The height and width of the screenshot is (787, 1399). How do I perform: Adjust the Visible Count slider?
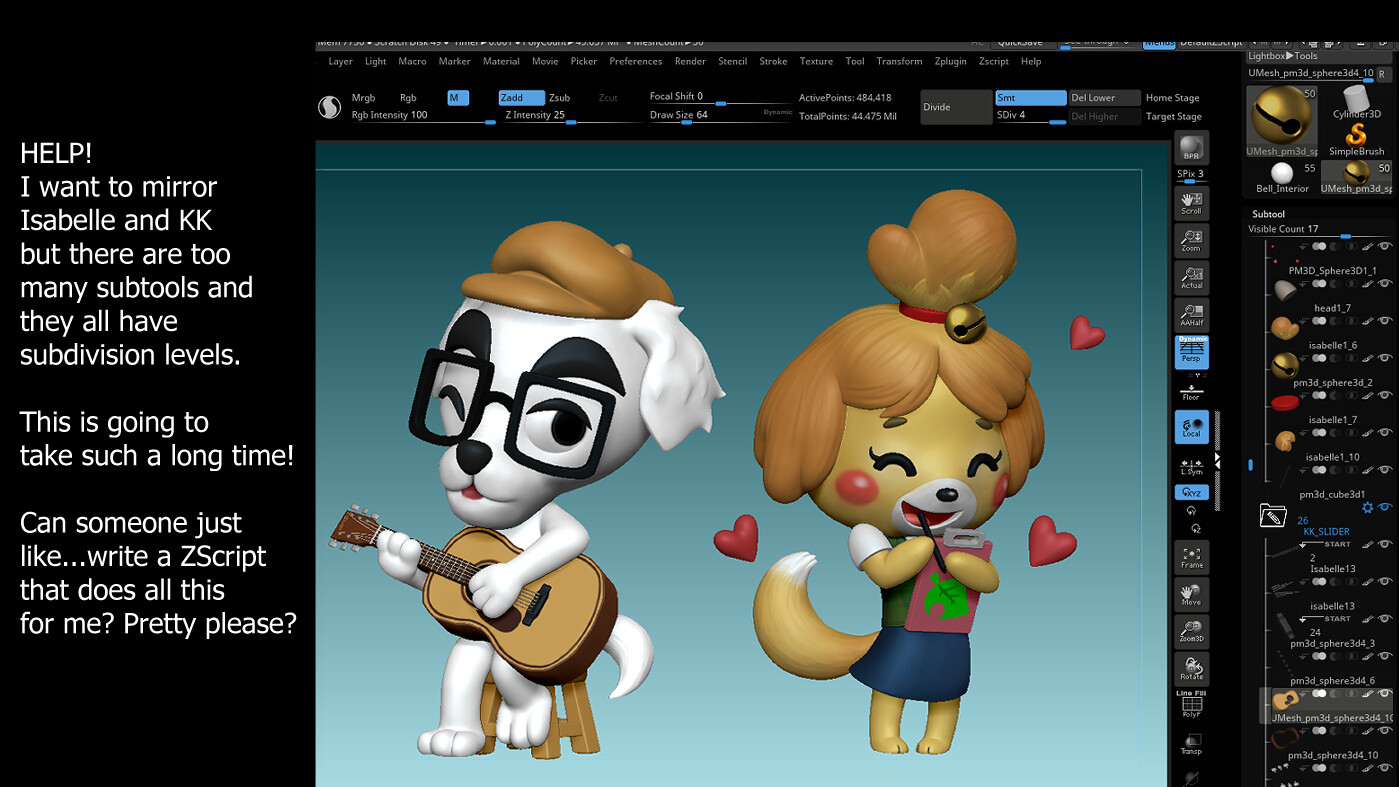(1318, 230)
